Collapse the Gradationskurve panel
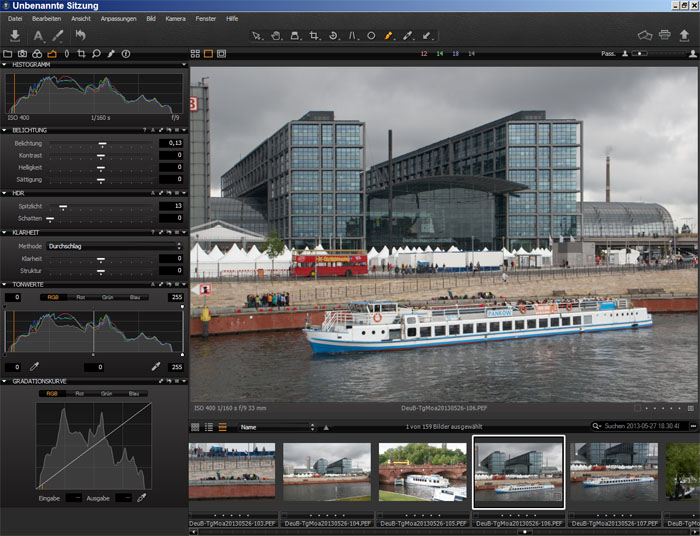This screenshot has width=700, height=536. [4, 381]
